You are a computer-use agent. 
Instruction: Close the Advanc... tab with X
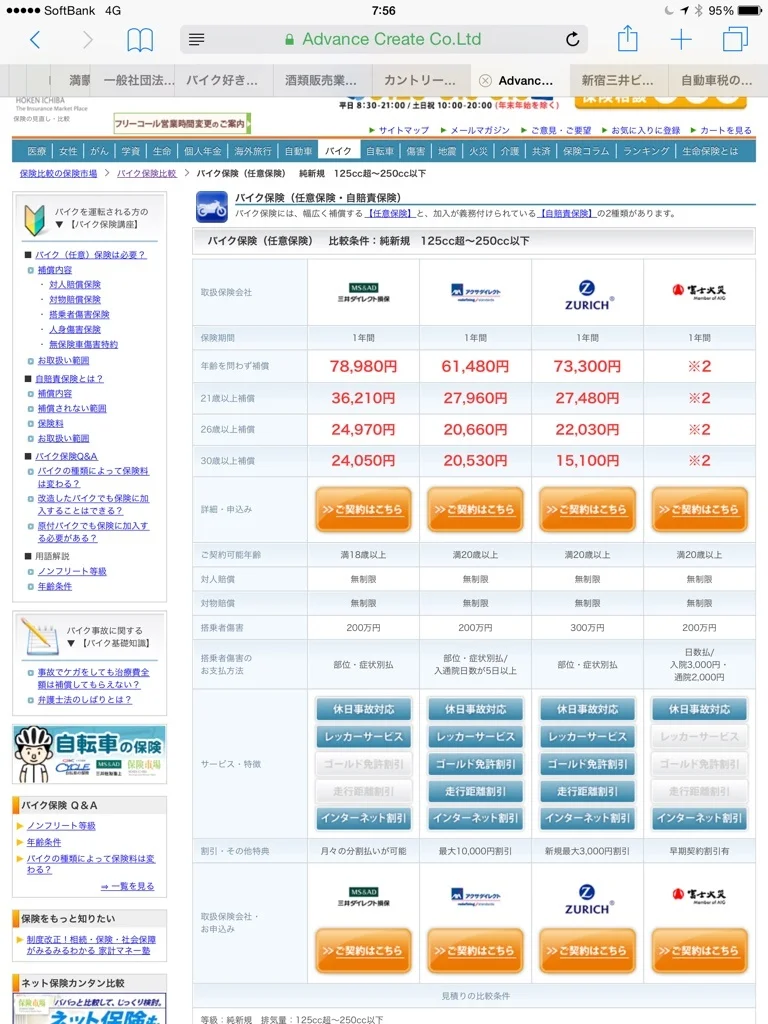[485, 80]
